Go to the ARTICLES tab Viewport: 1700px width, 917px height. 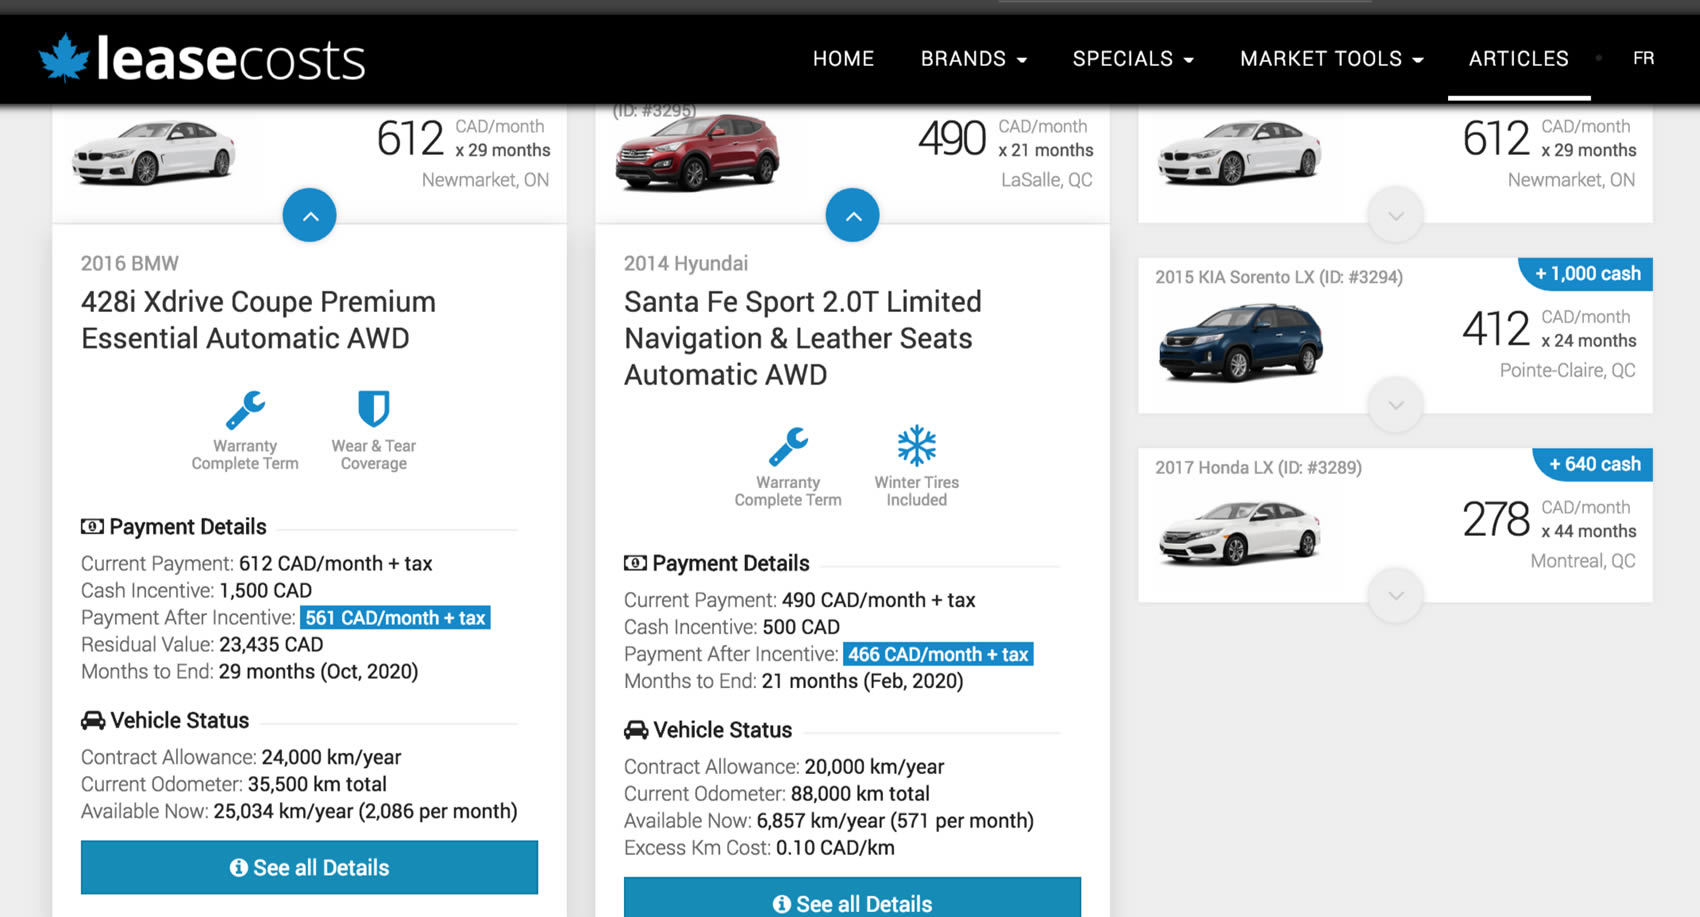point(1518,59)
